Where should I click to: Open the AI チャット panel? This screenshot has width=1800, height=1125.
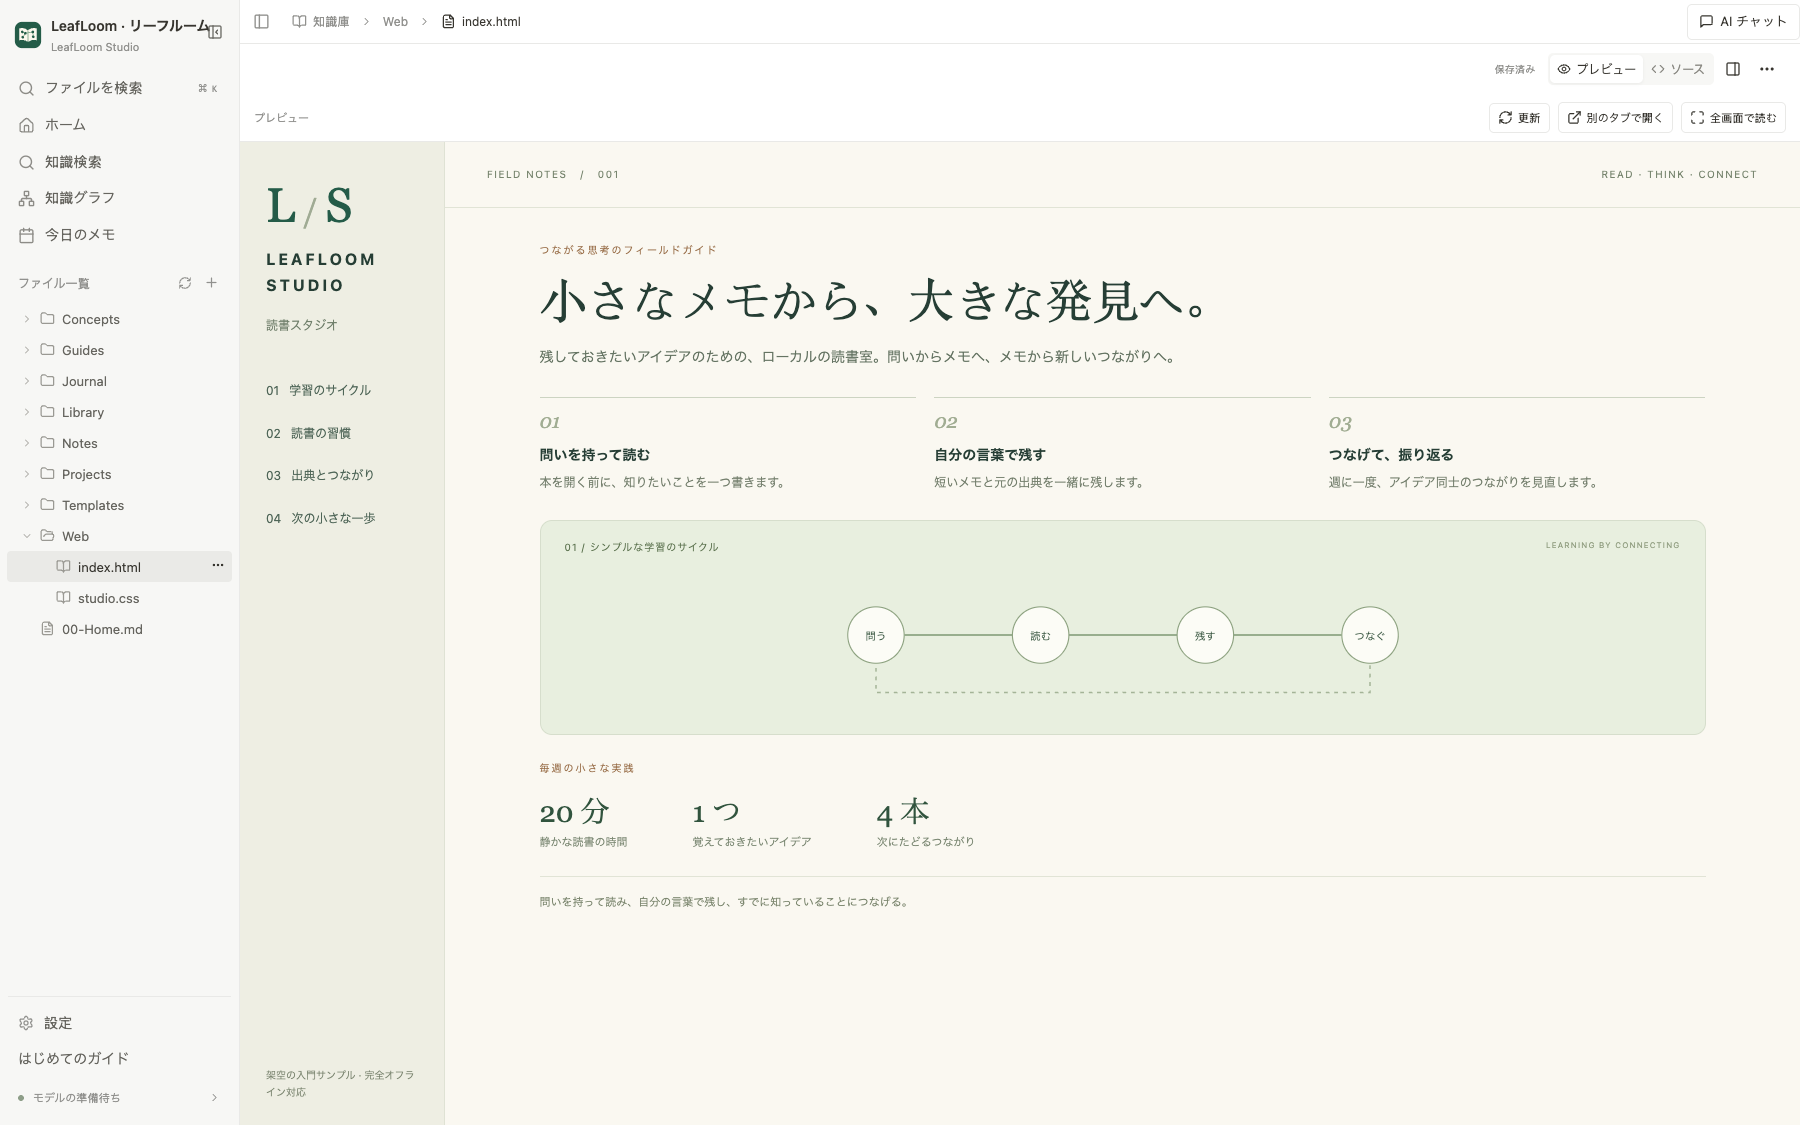tap(1743, 21)
